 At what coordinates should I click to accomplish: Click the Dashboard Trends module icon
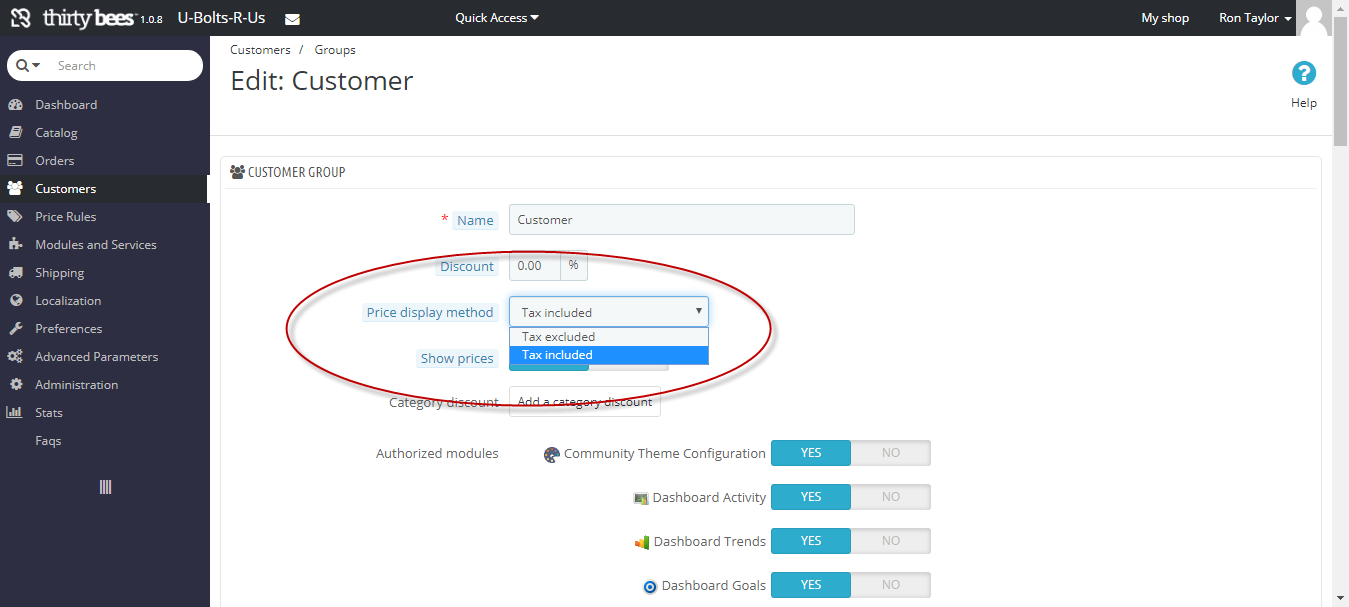[x=642, y=542]
